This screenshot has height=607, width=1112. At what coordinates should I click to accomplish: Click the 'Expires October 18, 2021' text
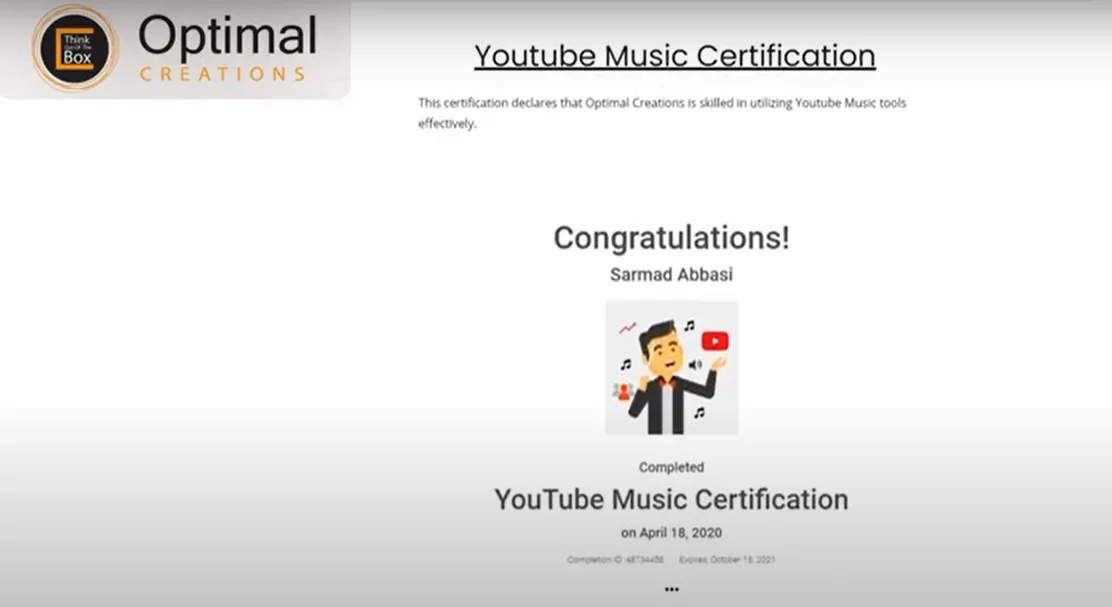click(727, 559)
